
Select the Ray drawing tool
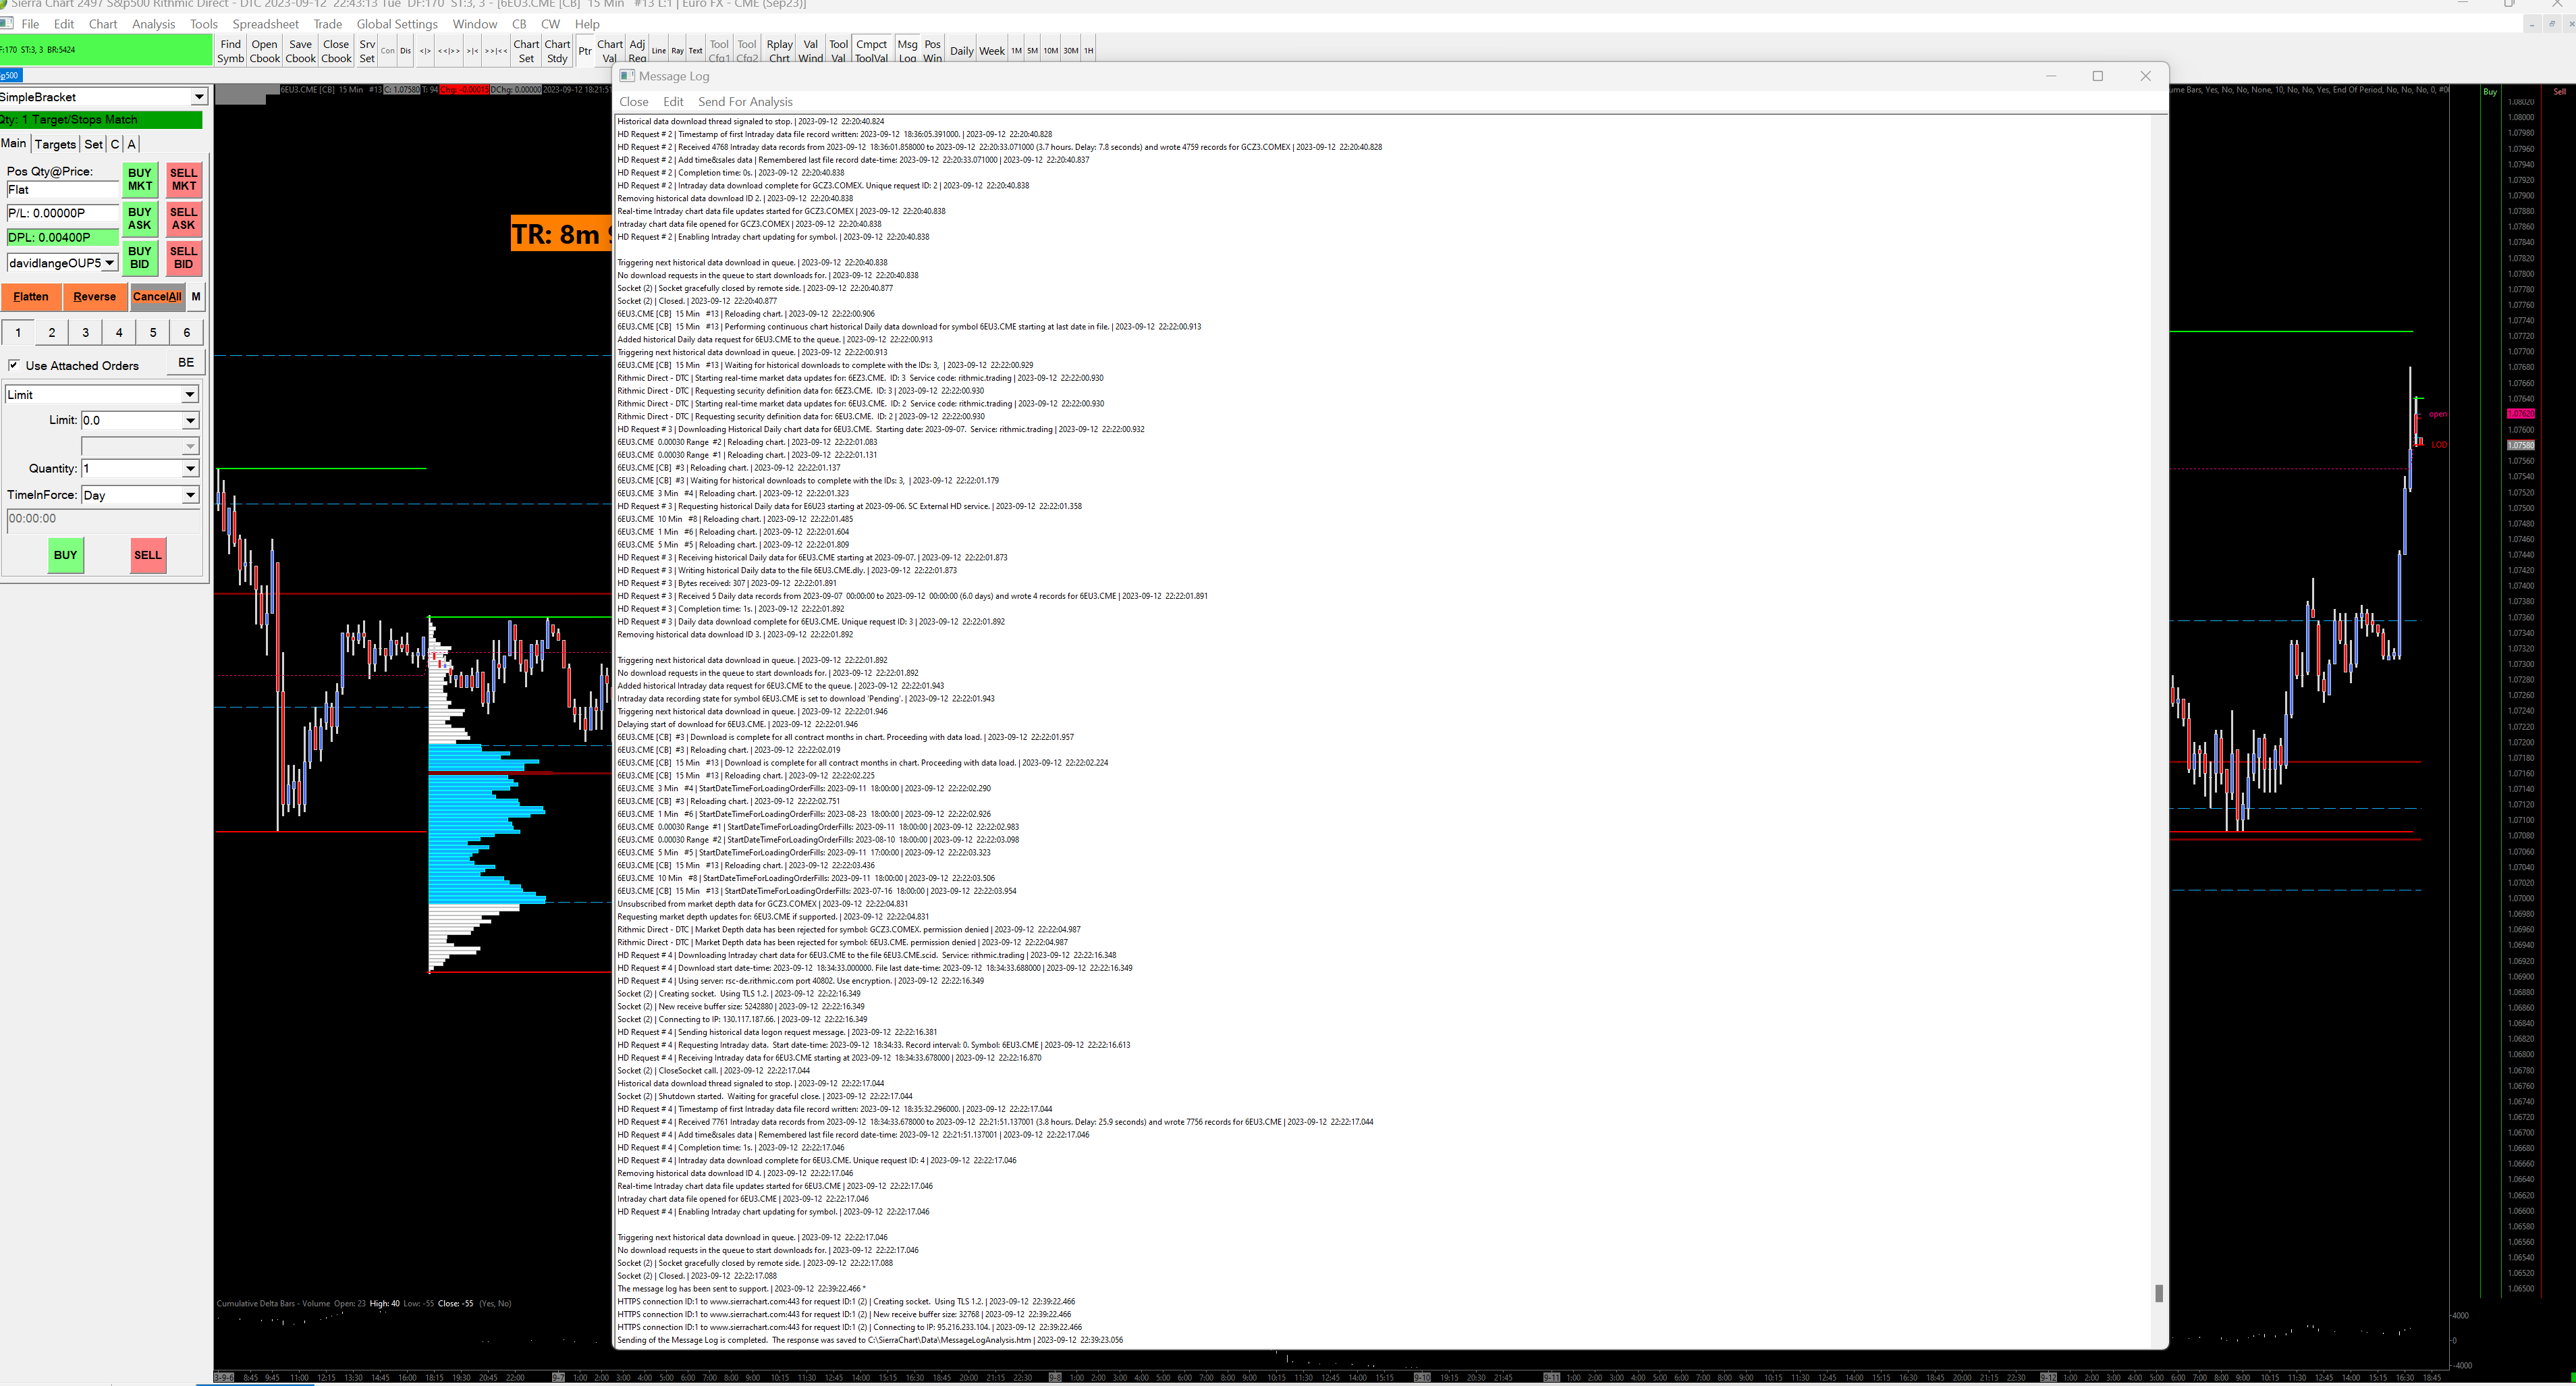pos(677,51)
